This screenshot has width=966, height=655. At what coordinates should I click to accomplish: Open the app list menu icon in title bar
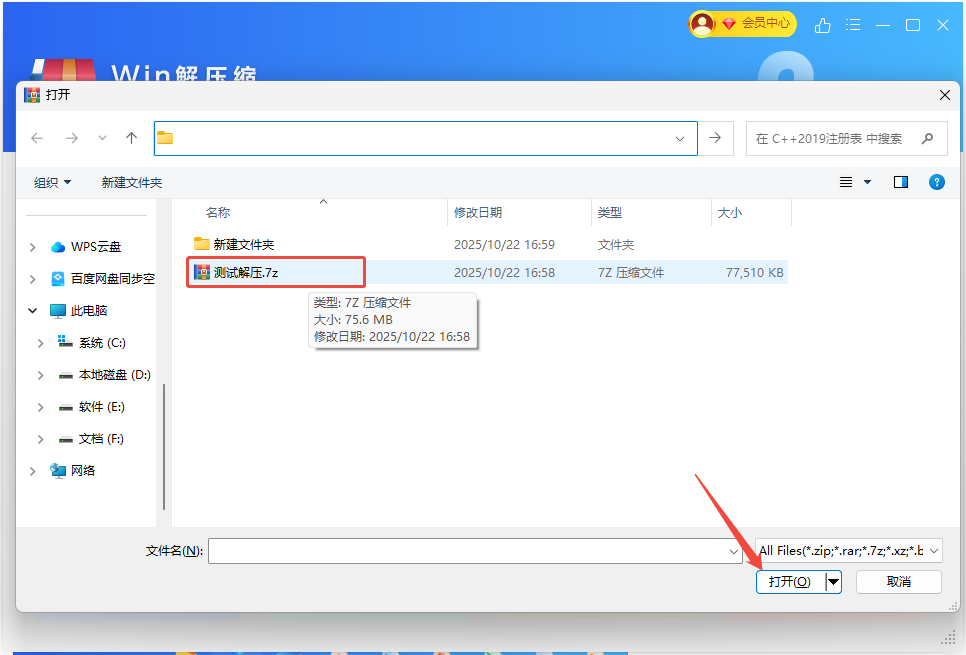tap(853, 25)
